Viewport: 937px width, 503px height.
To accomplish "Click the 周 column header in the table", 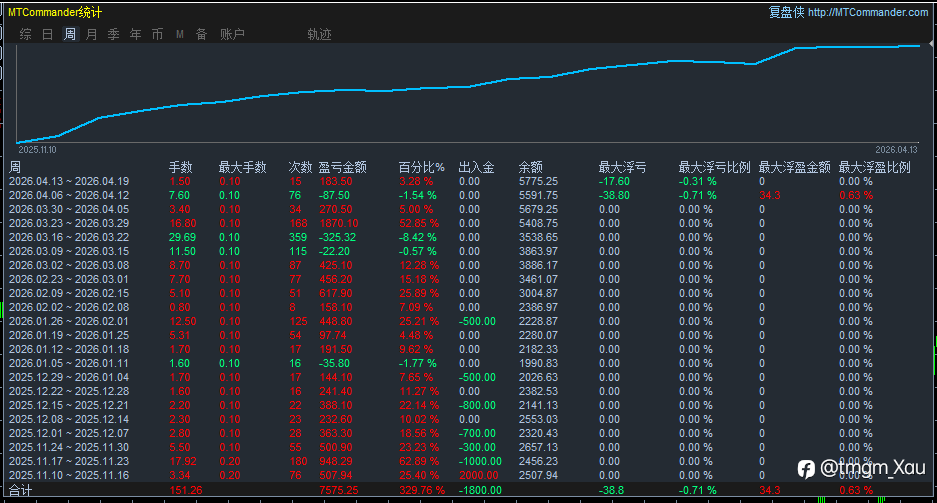I will click(15, 167).
